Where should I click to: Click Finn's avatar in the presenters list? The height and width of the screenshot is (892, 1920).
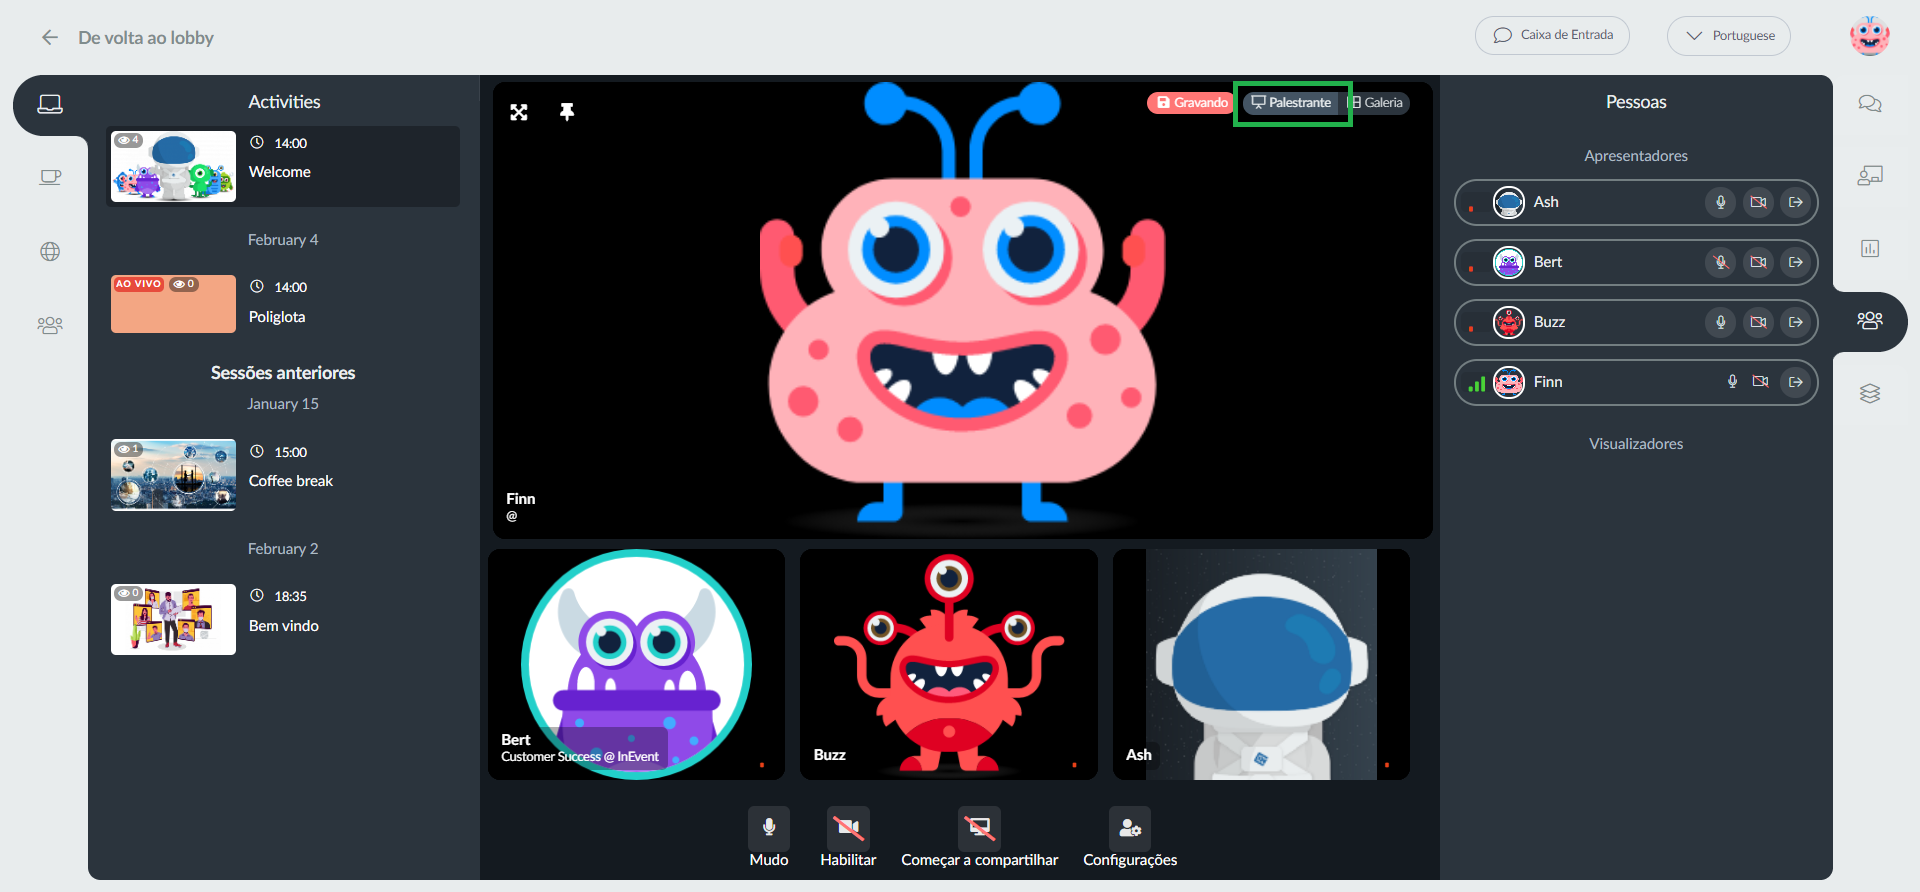tap(1509, 382)
